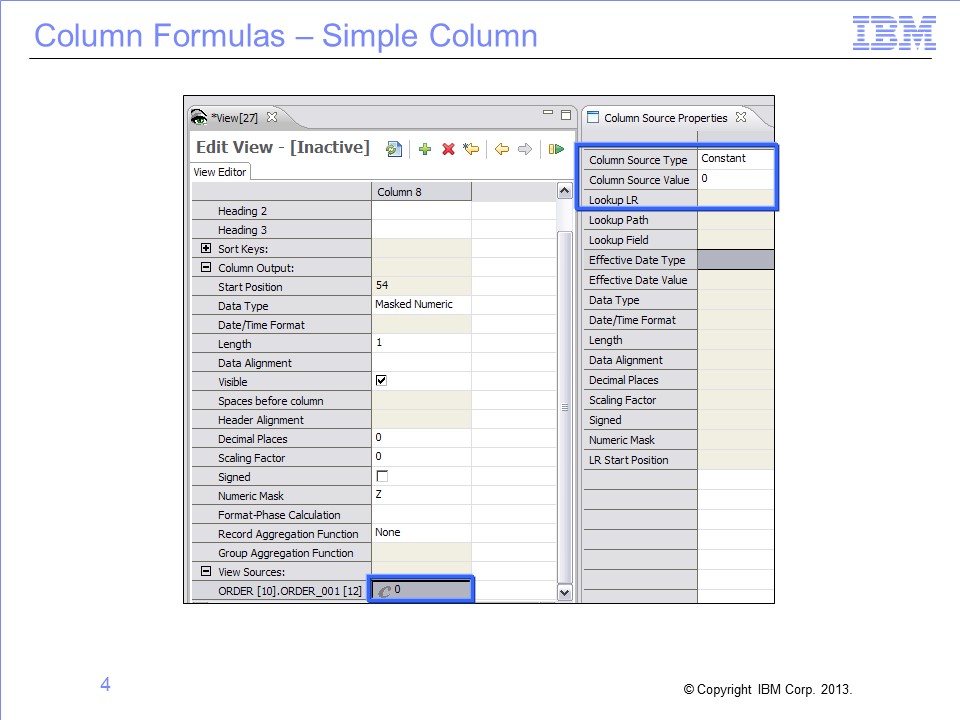Screen dimensions: 960x720
Task: Open the Column Source Type value Constant
Action: [x=735, y=159]
